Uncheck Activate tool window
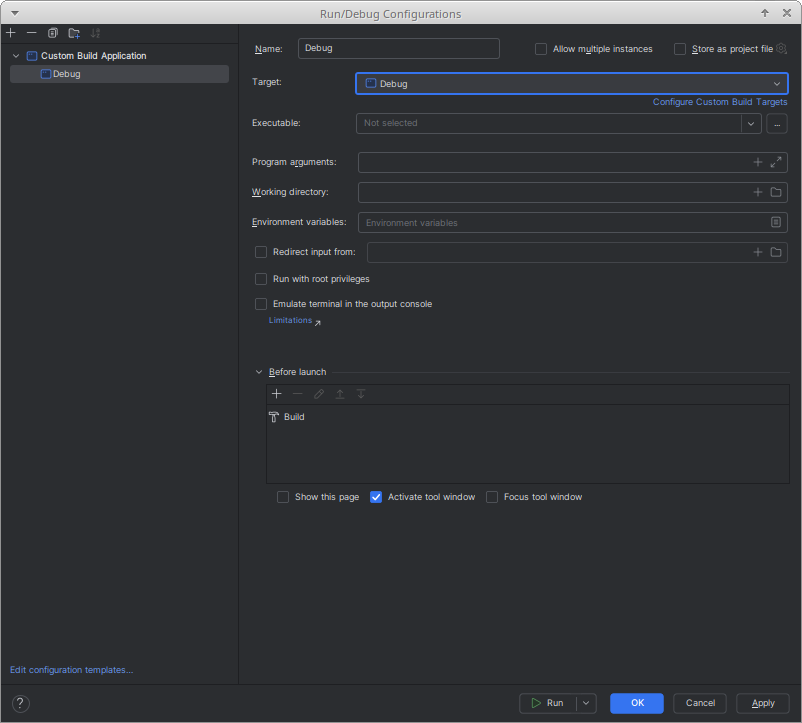This screenshot has width=802, height=723. click(x=376, y=497)
